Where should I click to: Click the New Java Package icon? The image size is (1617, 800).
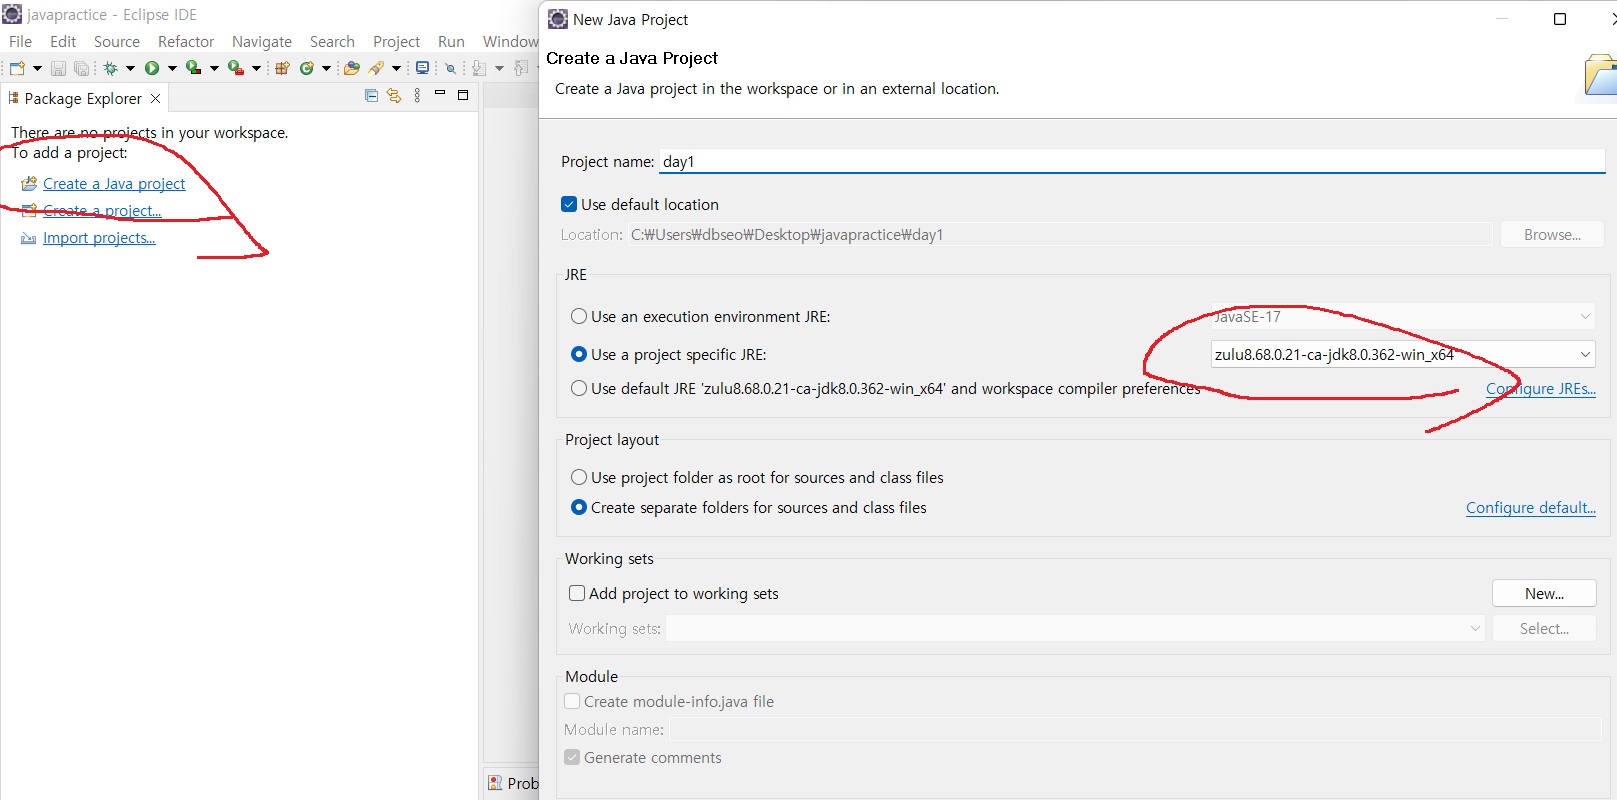point(282,68)
